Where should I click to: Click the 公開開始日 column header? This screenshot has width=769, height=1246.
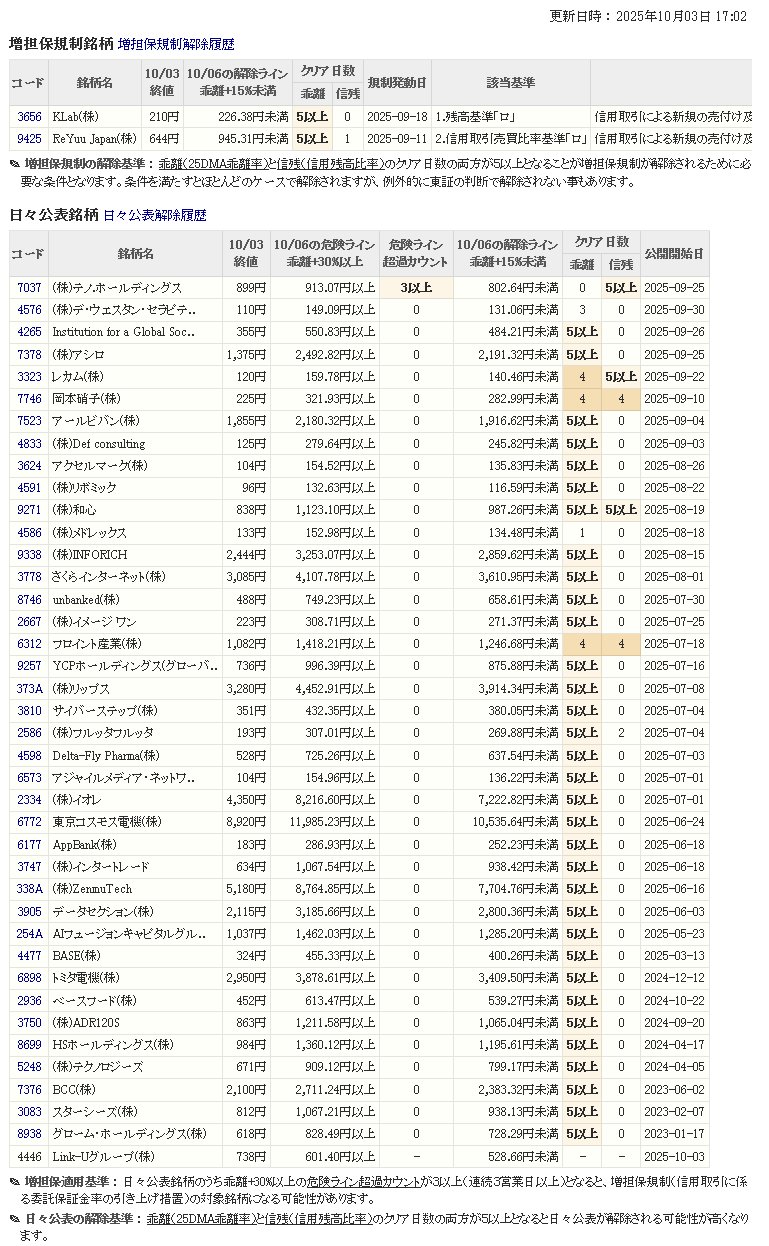(673, 254)
